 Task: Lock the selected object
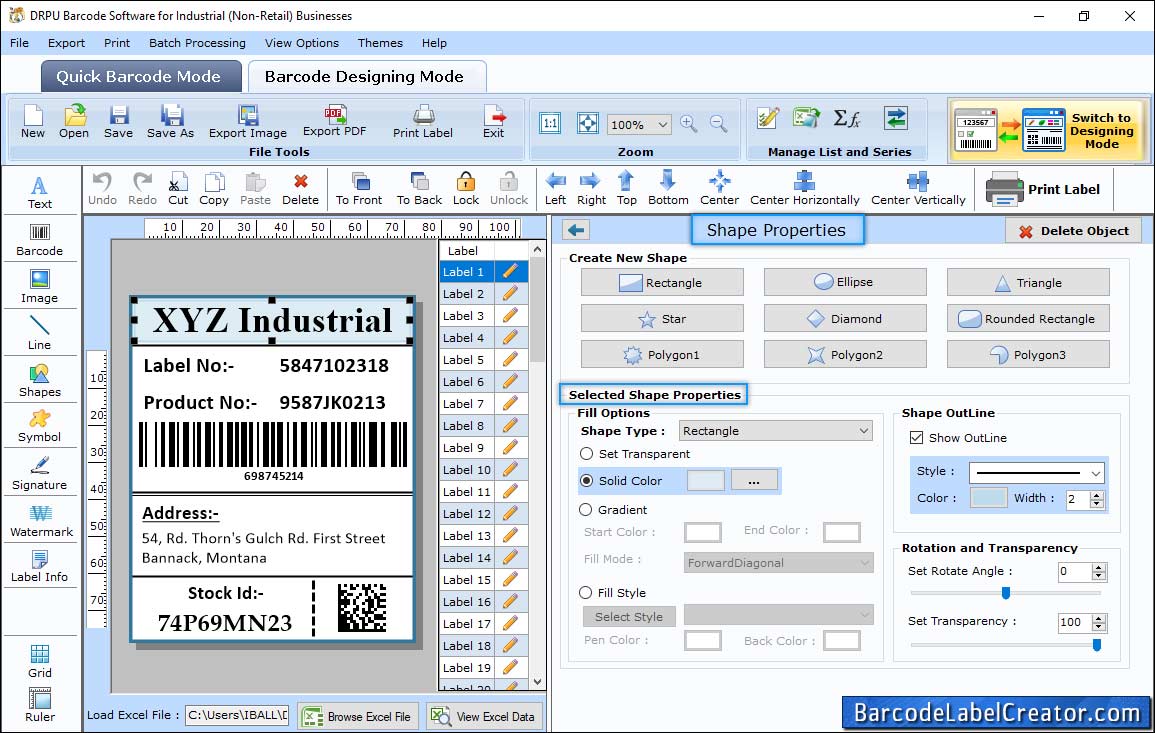coord(466,189)
